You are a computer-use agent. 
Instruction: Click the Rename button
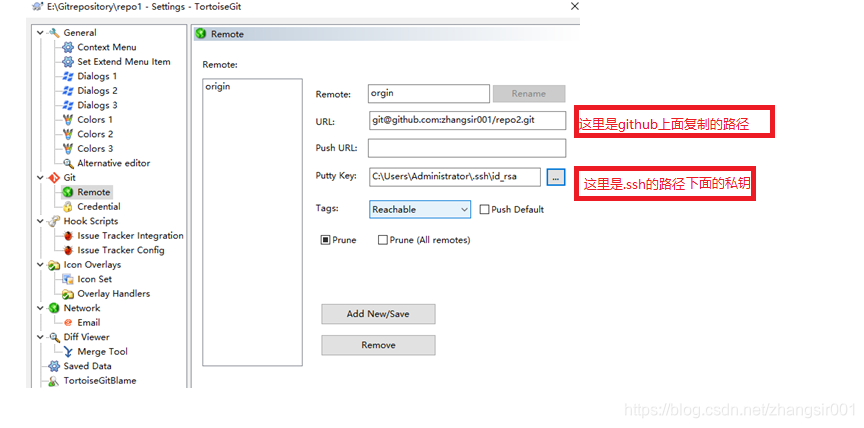(529, 94)
